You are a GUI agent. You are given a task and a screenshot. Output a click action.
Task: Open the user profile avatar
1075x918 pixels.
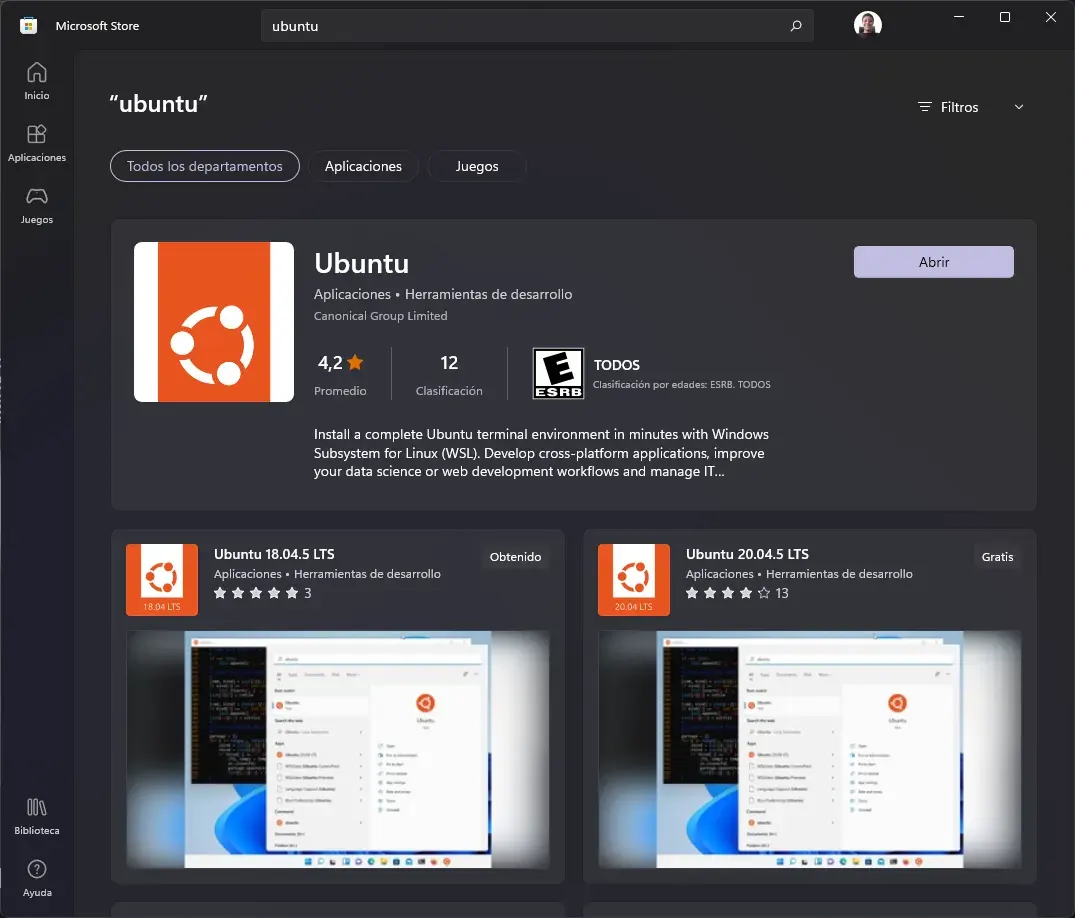tap(867, 25)
